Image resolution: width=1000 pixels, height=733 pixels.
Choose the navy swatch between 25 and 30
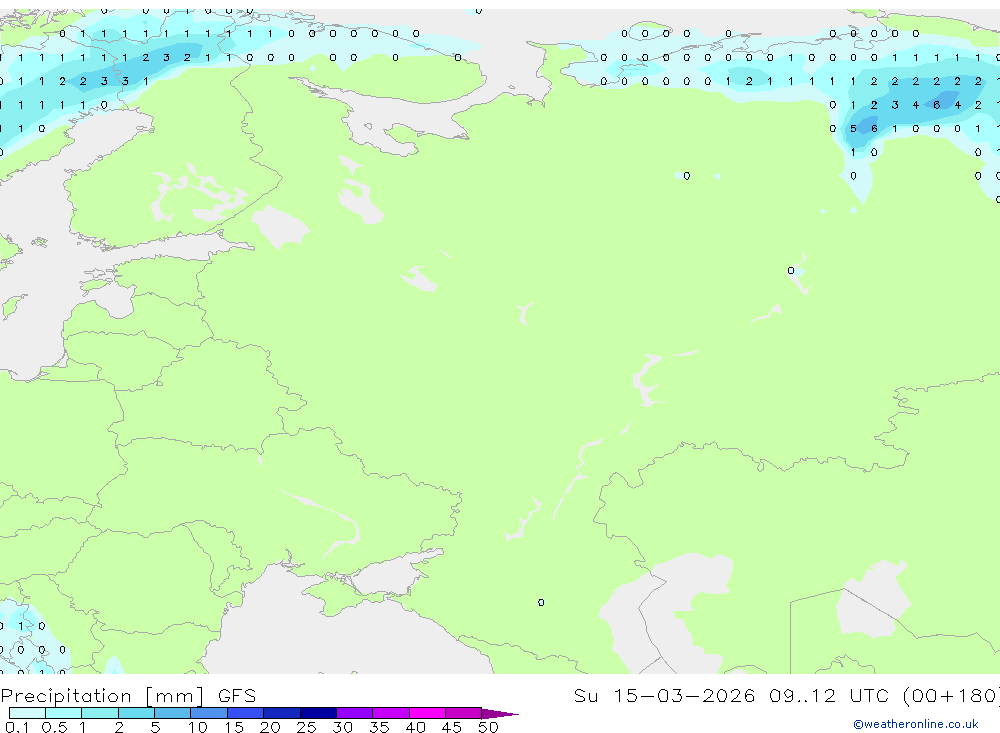click(x=318, y=713)
